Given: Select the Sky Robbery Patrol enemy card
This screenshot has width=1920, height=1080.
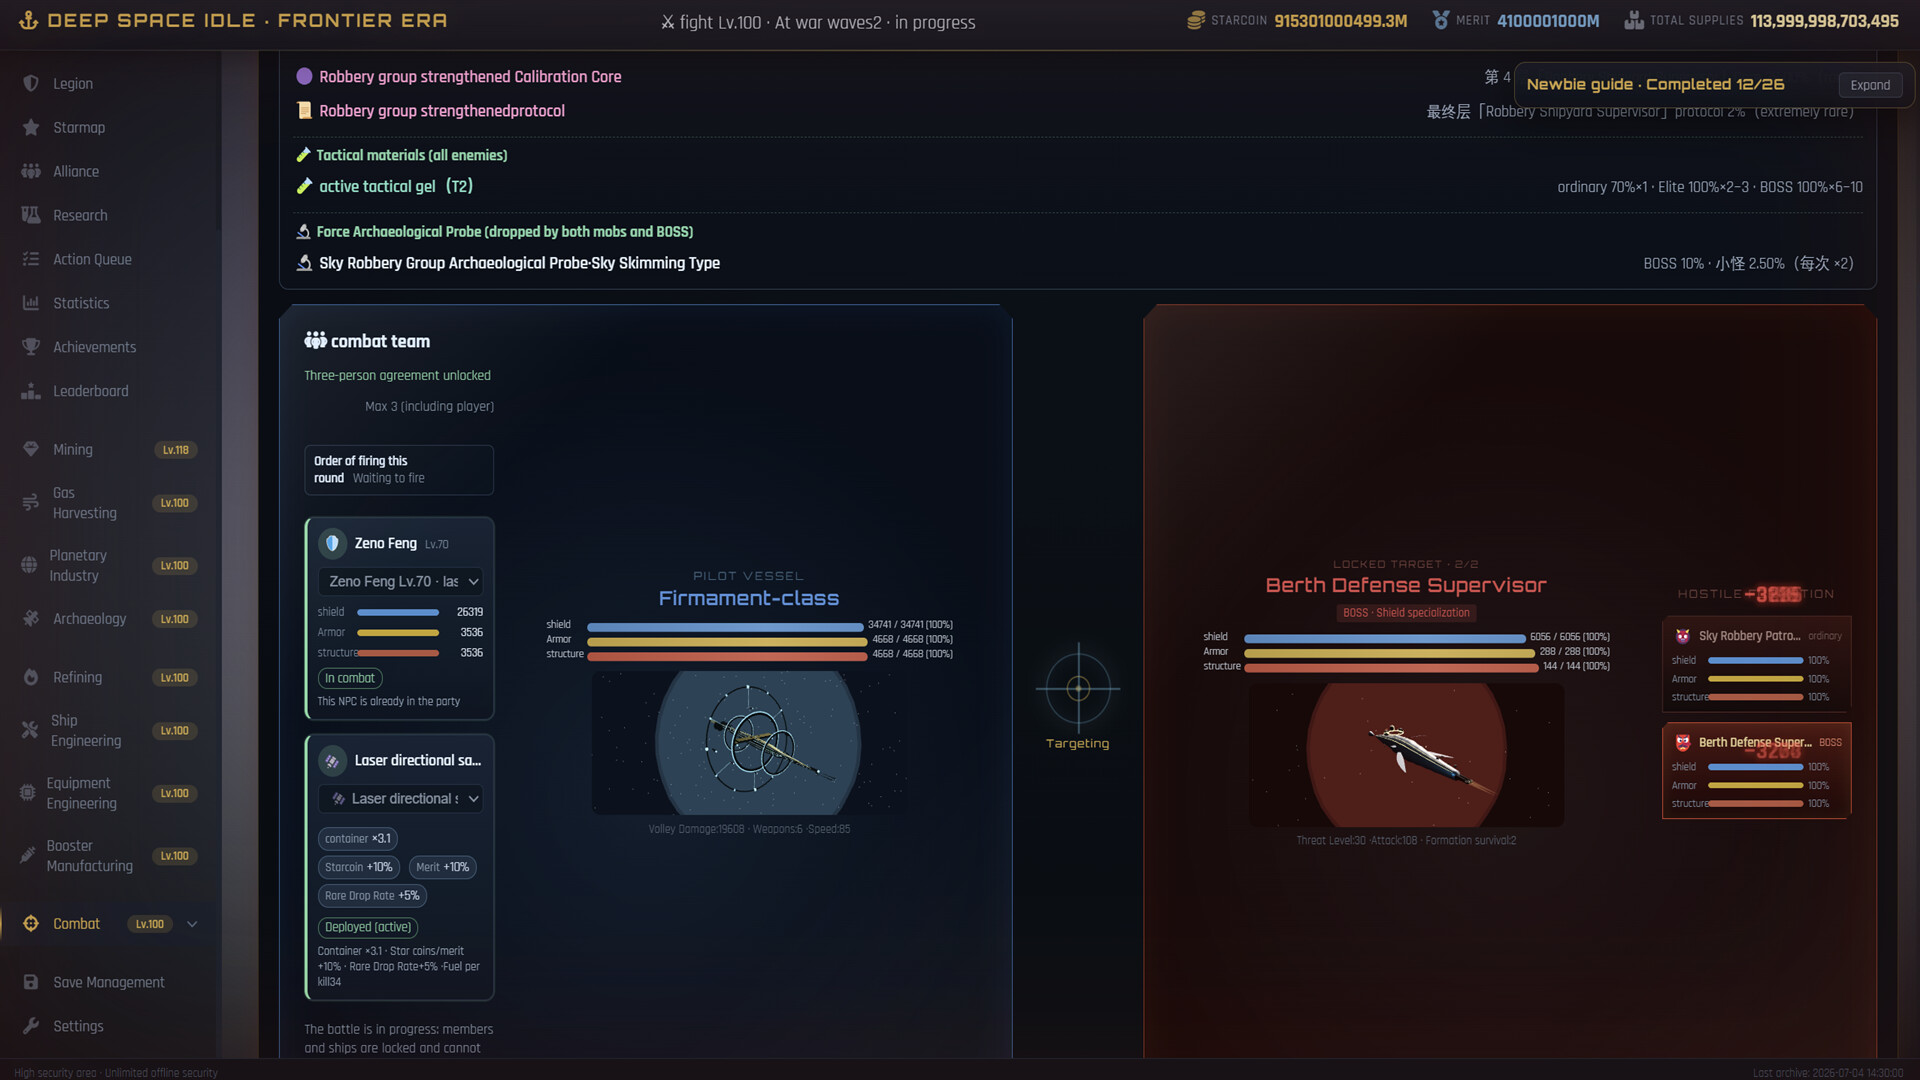Looking at the screenshot, I should point(1757,662).
